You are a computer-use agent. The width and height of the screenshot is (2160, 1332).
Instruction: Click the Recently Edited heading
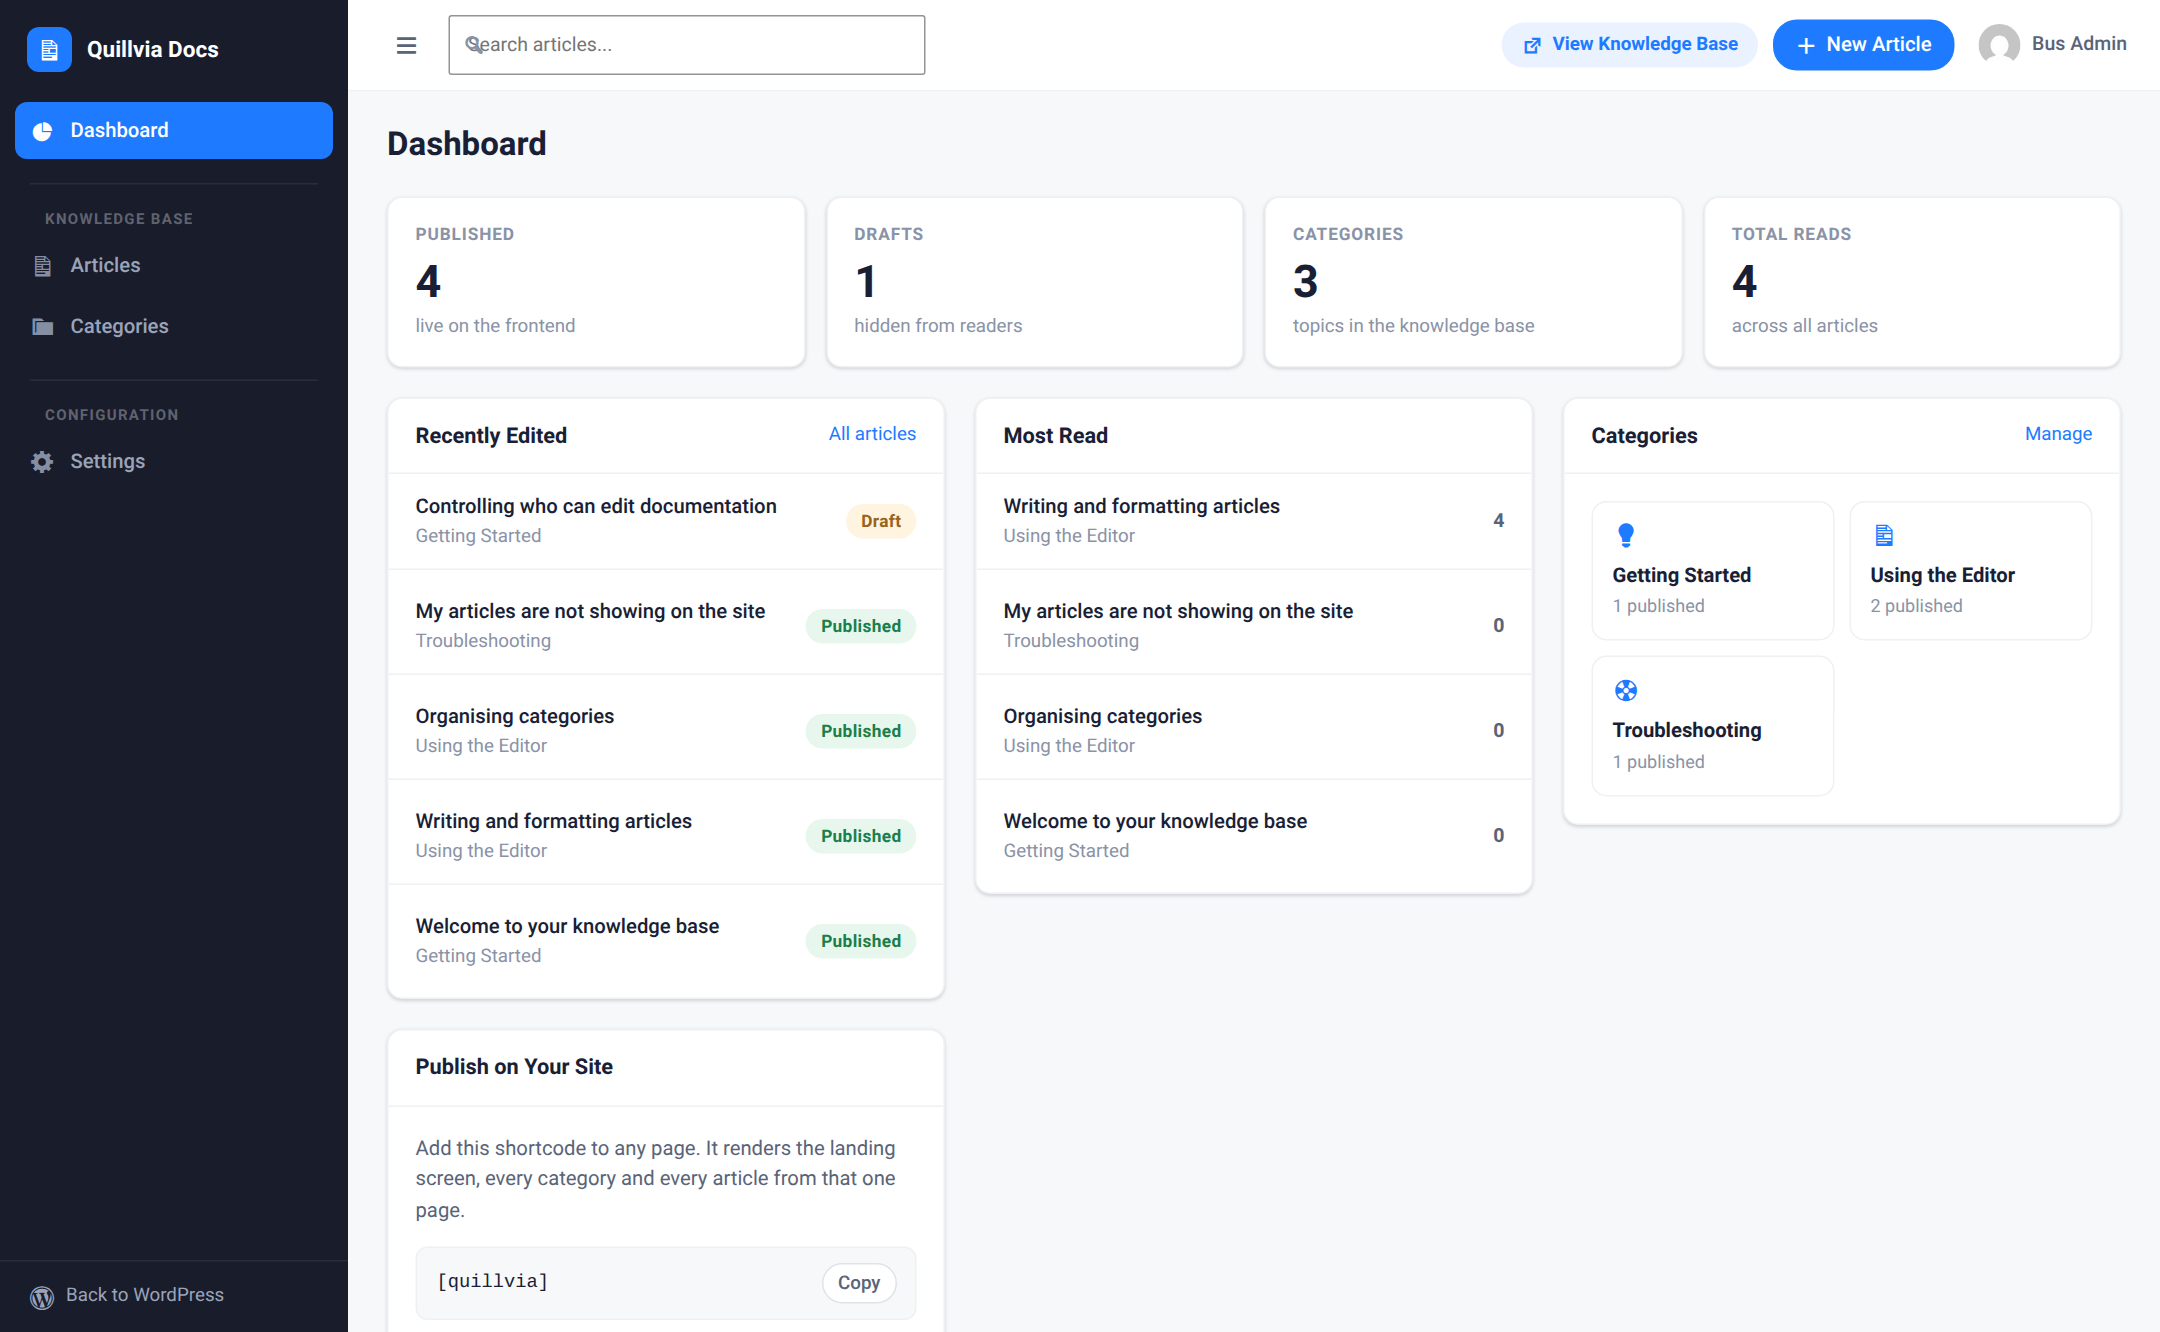click(x=491, y=436)
